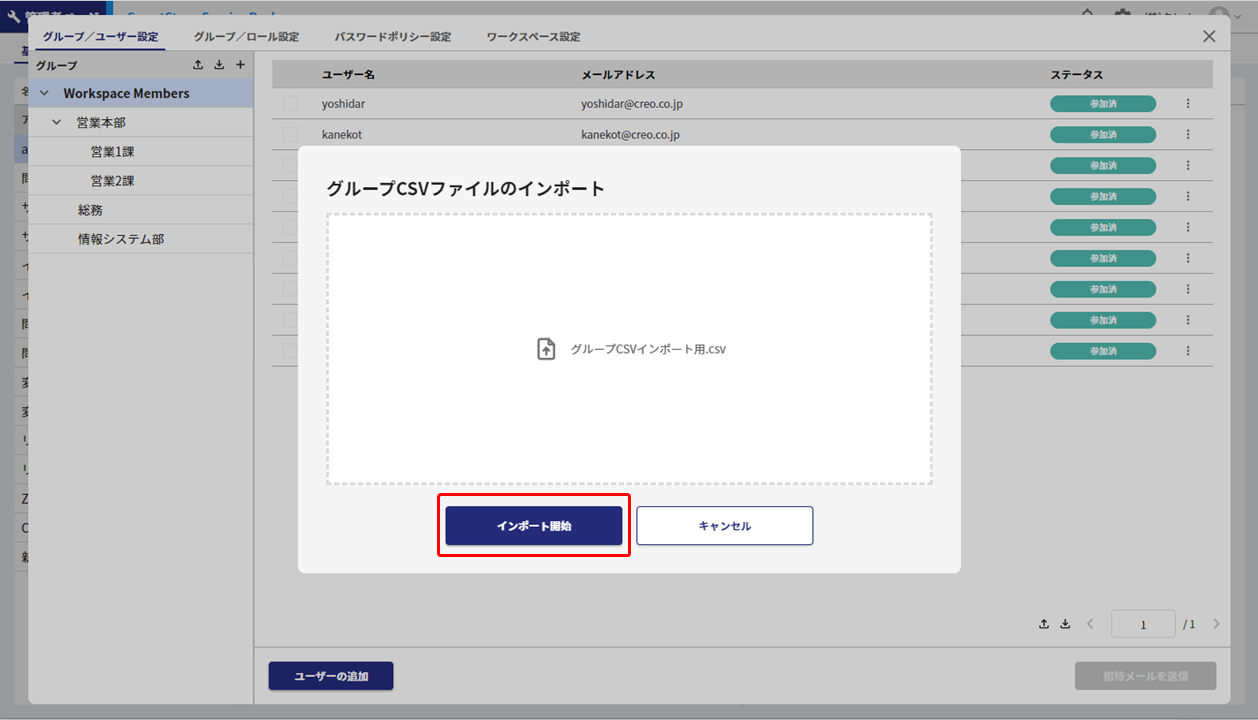Viewport: 1258px width, 720px height.
Task: Collapse the Workspace Members group
Action: 44,94
